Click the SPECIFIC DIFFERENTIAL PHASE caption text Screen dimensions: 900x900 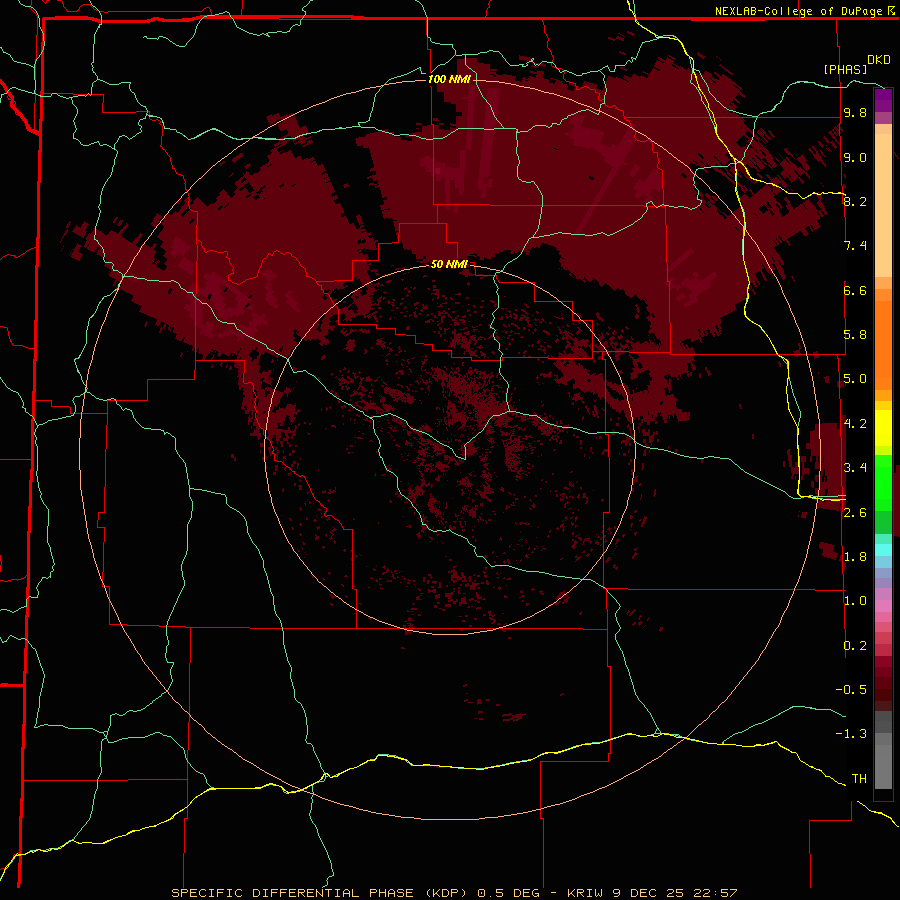click(x=292, y=893)
